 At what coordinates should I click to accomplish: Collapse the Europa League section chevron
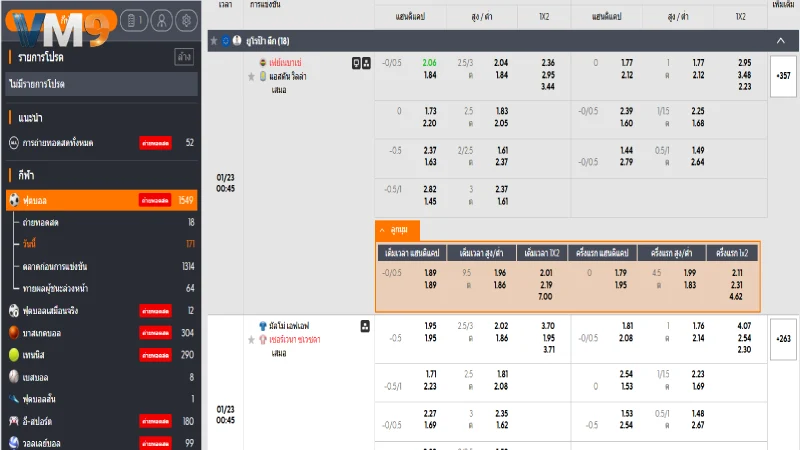click(781, 41)
